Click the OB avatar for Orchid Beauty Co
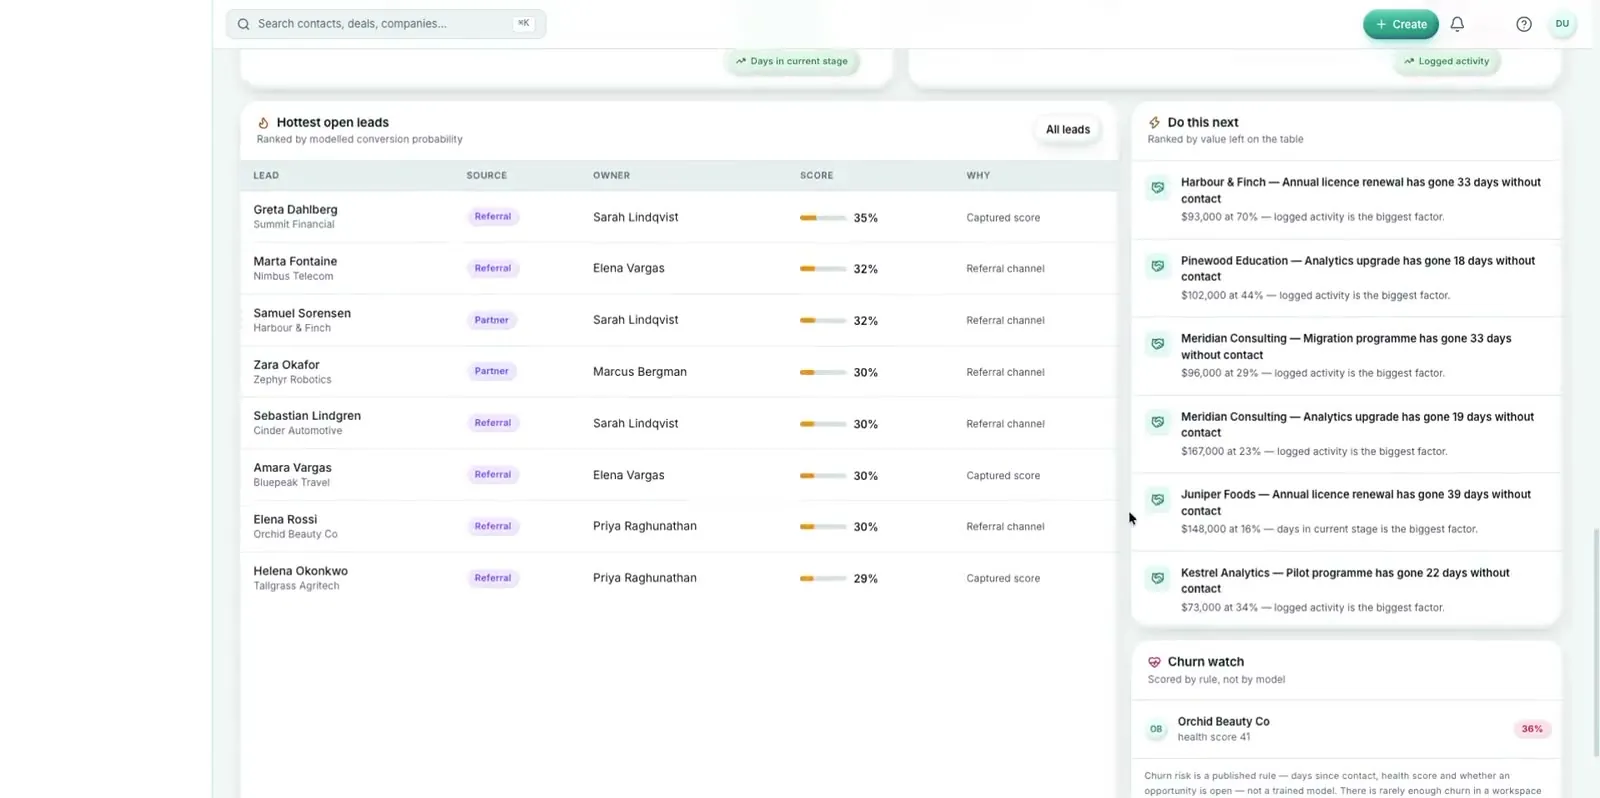The width and height of the screenshot is (1600, 798). point(1156,729)
